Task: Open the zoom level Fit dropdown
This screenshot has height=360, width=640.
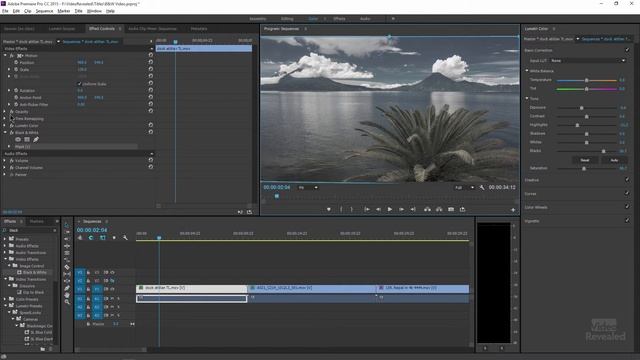Action: click(308, 187)
